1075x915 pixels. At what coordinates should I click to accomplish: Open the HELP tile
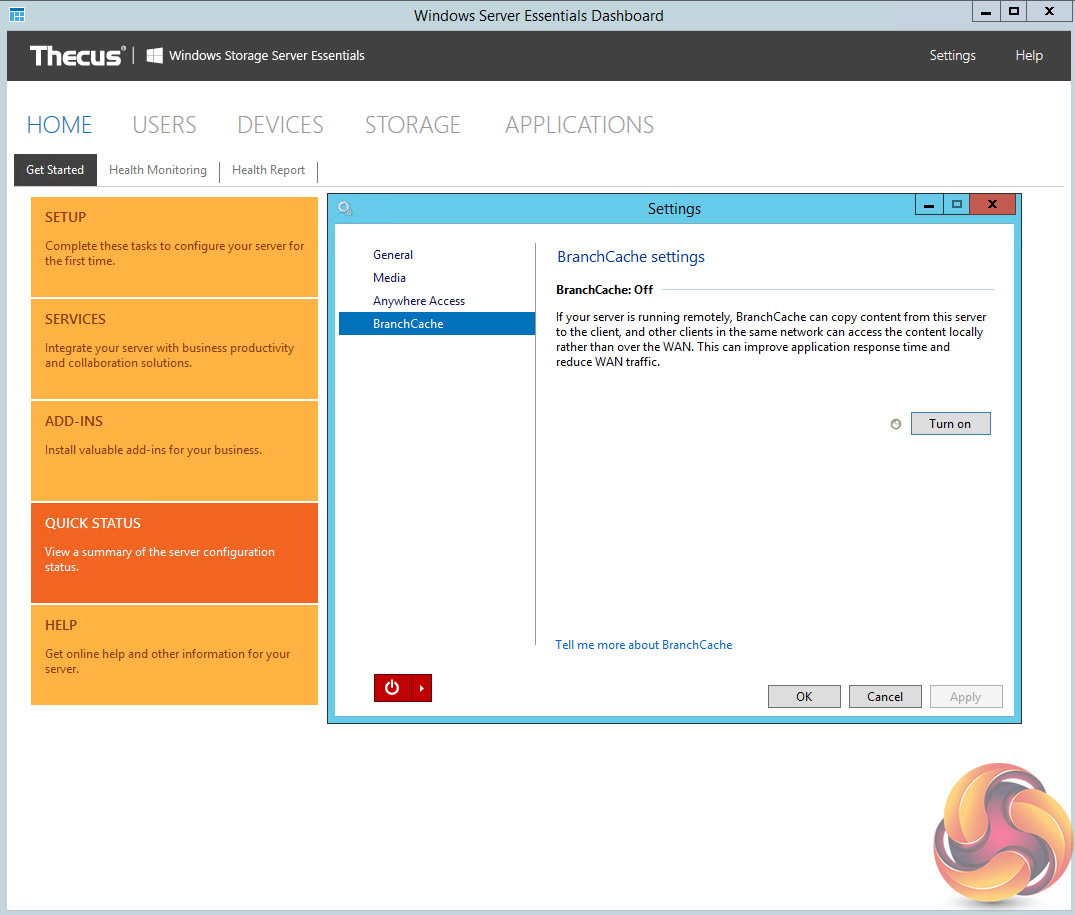pos(174,655)
